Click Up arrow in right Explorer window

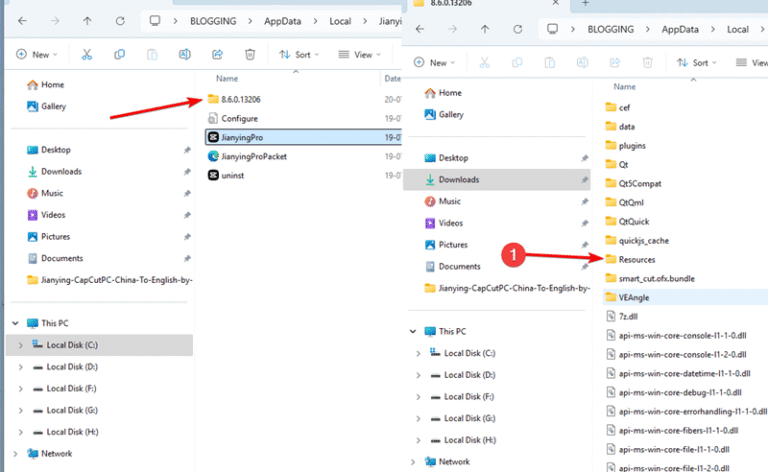click(485, 29)
